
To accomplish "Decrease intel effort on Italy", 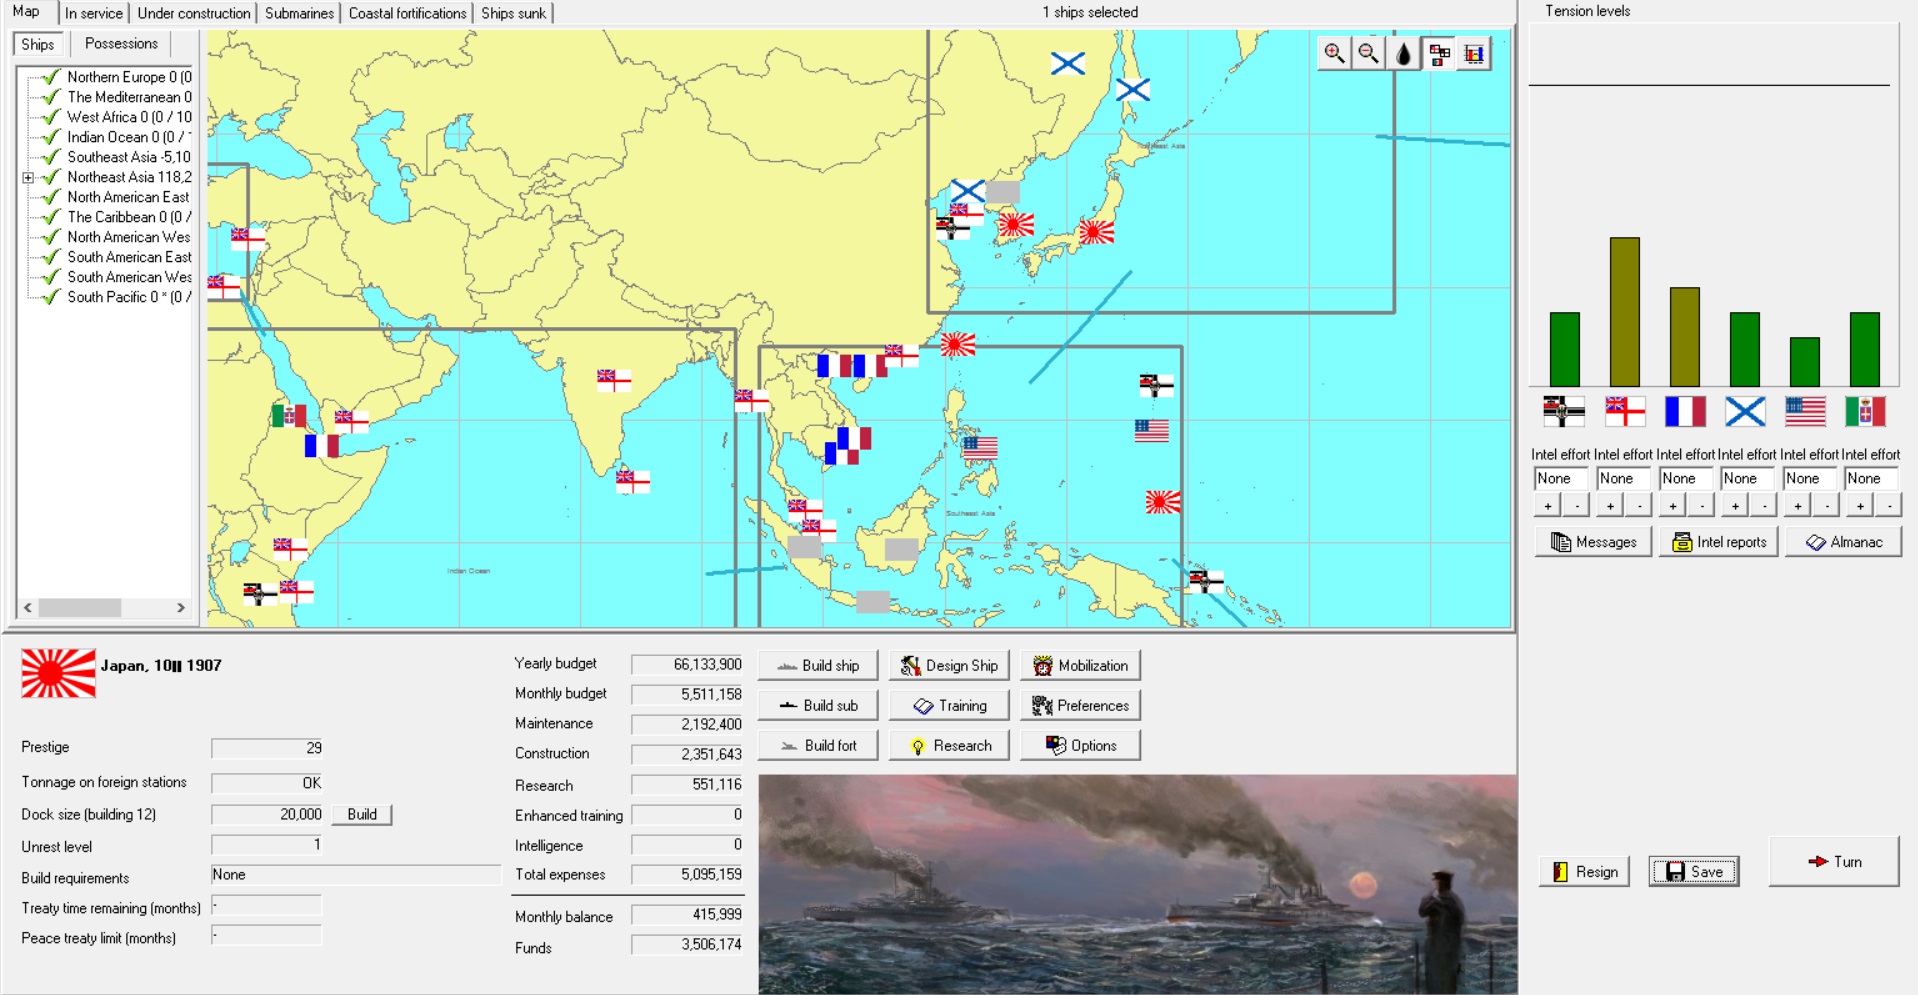I will (x=1889, y=506).
